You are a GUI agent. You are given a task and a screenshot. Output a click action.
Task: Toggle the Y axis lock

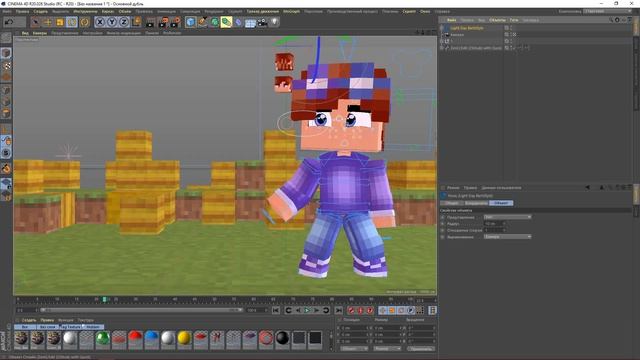pos(112,22)
